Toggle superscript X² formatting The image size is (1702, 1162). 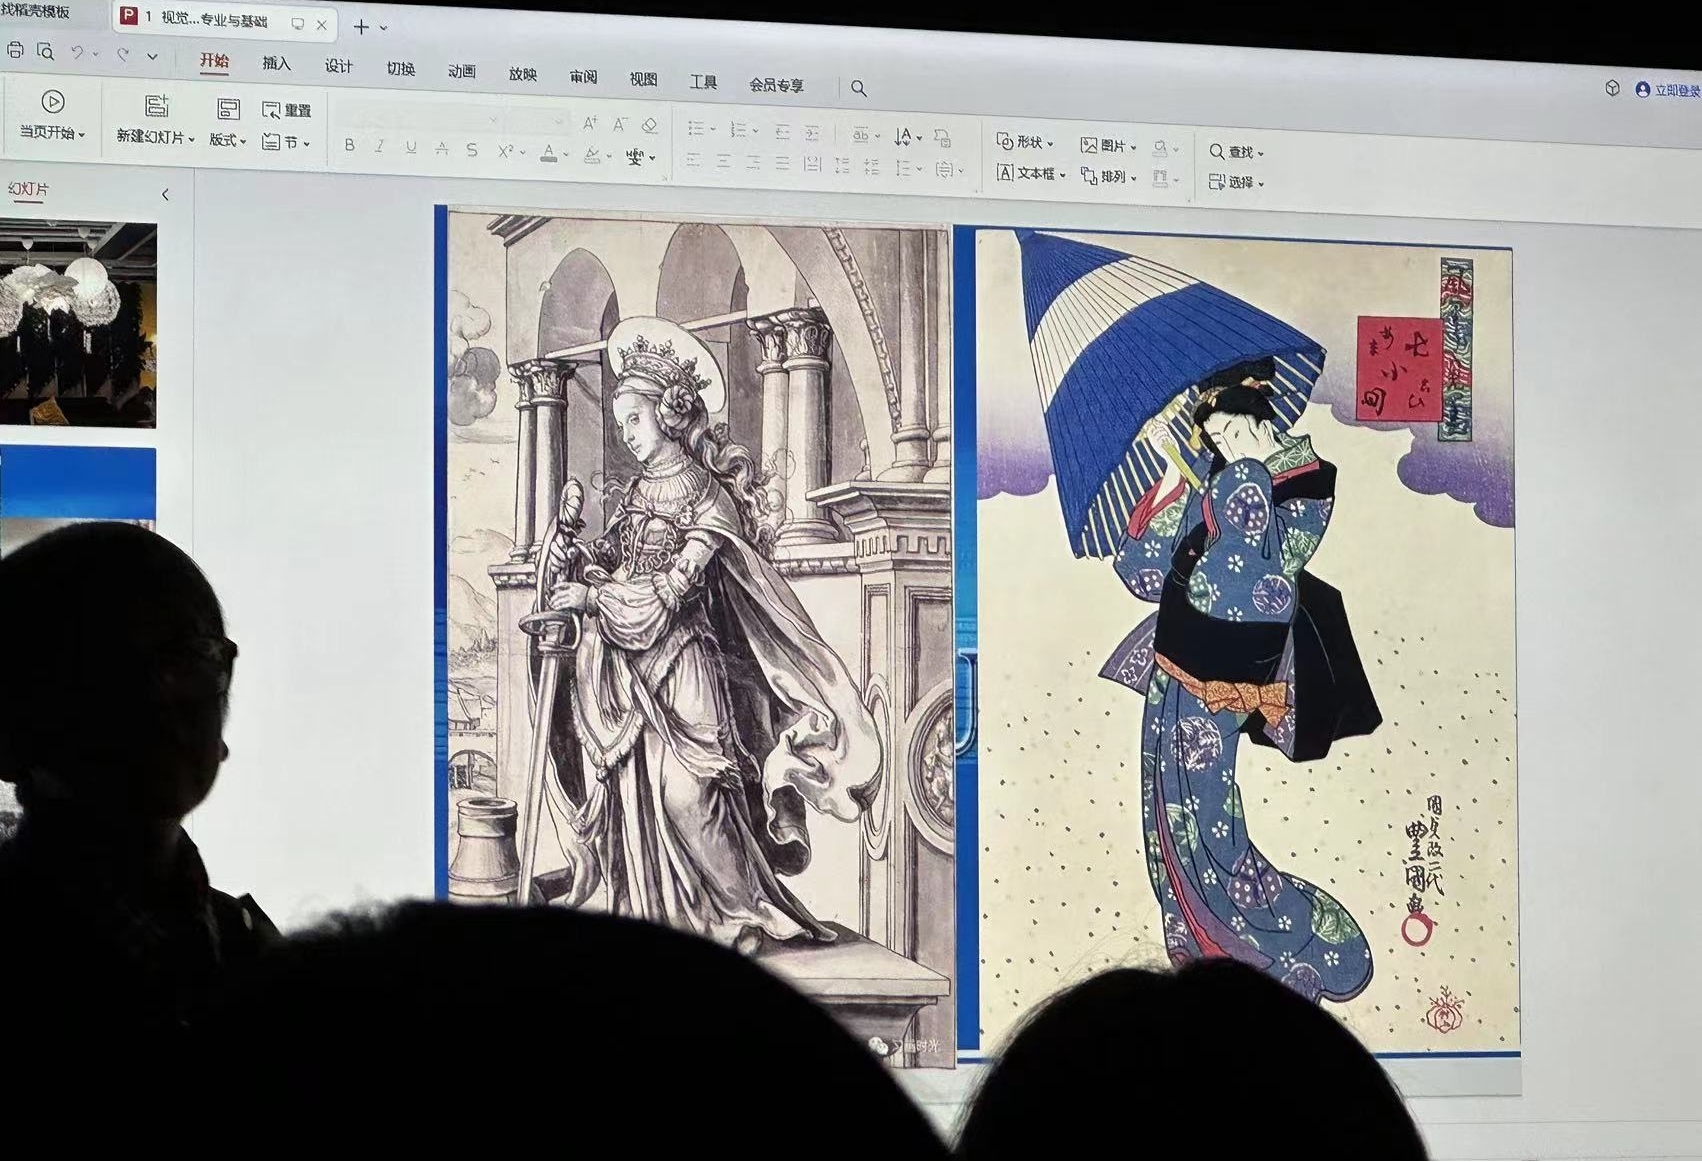point(505,151)
